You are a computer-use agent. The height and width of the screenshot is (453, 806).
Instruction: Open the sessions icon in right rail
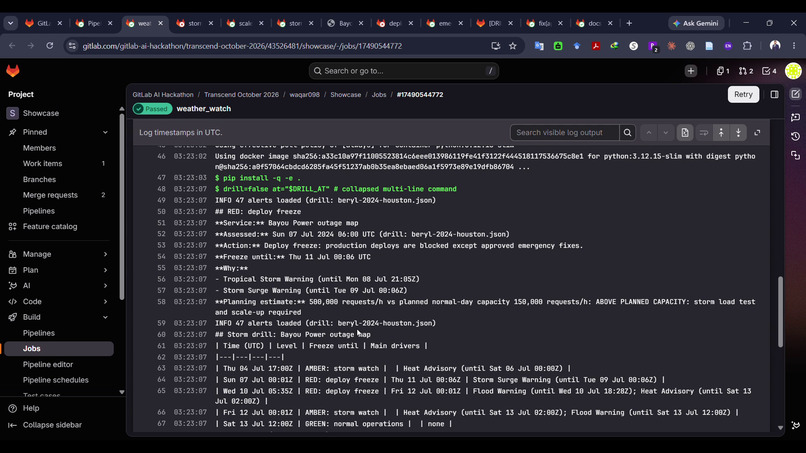(x=795, y=155)
